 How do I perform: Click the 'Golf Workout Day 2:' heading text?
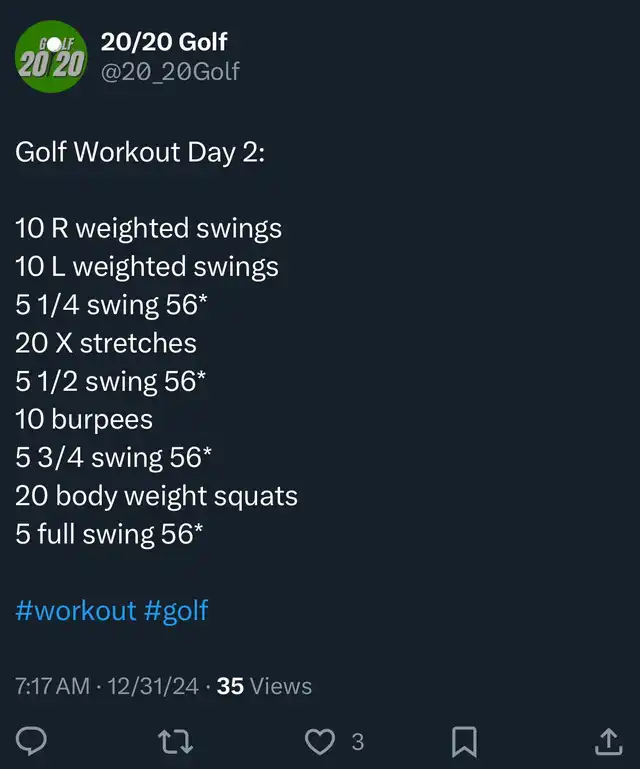coord(140,153)
